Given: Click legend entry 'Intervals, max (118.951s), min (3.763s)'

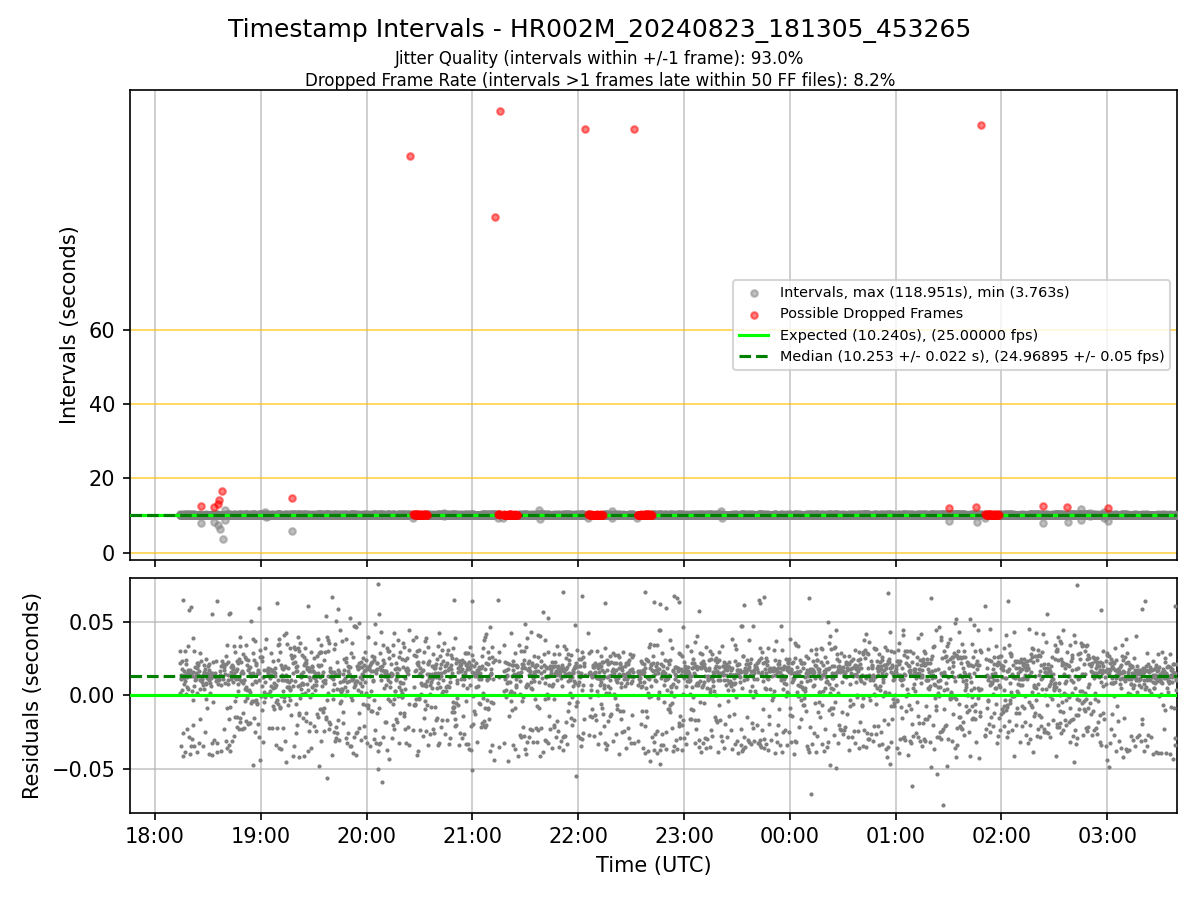Looking at the screenshot, I should (x=924, y=292).
